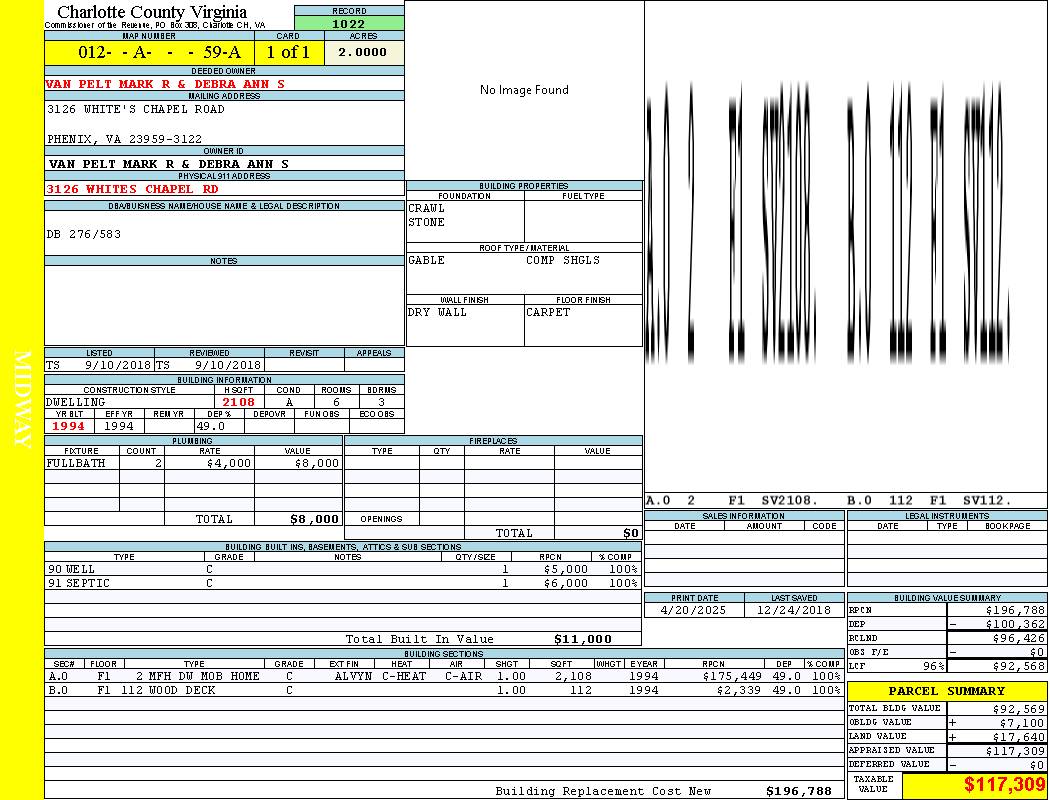Select legal description DB 276/583
This screenshot has height=800, width=1050.
tap(84, 234)
